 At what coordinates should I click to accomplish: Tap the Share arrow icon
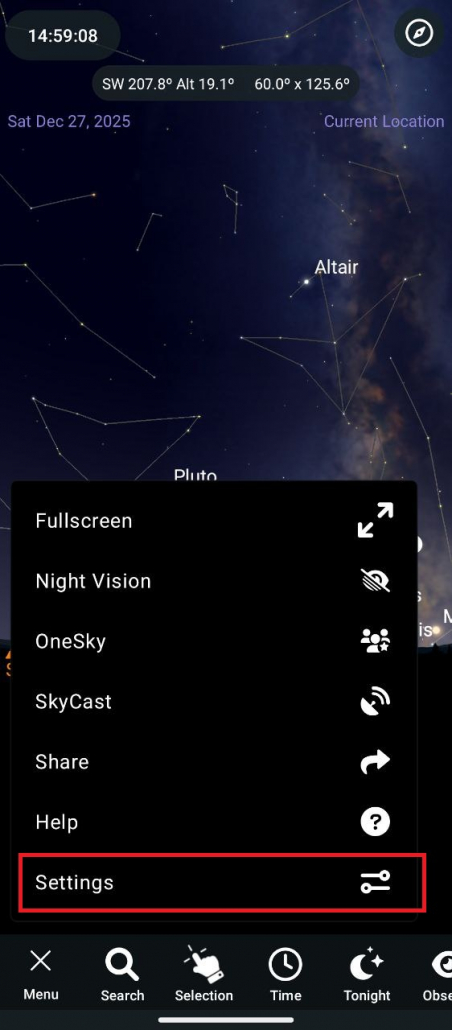pyautogui.click(x=375, y=762)
